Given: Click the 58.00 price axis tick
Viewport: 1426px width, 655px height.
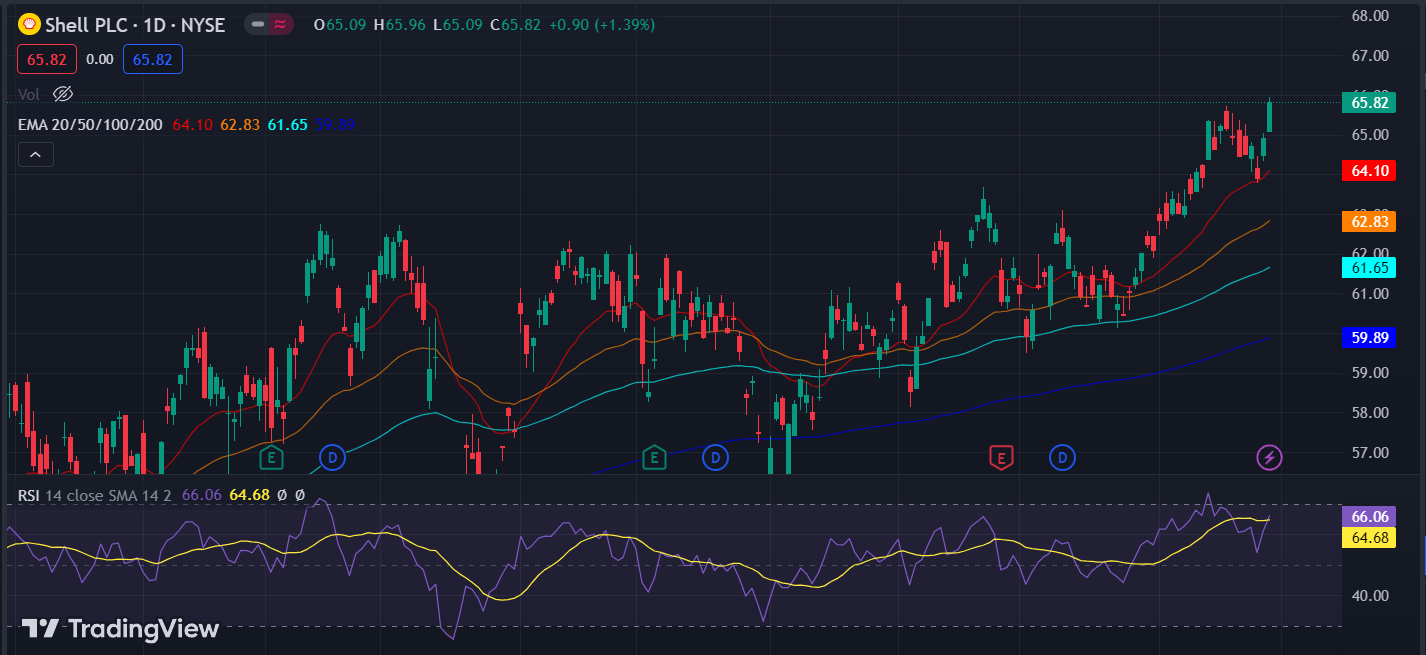Looking at the screenshot, I should (x=1369, y=412).
